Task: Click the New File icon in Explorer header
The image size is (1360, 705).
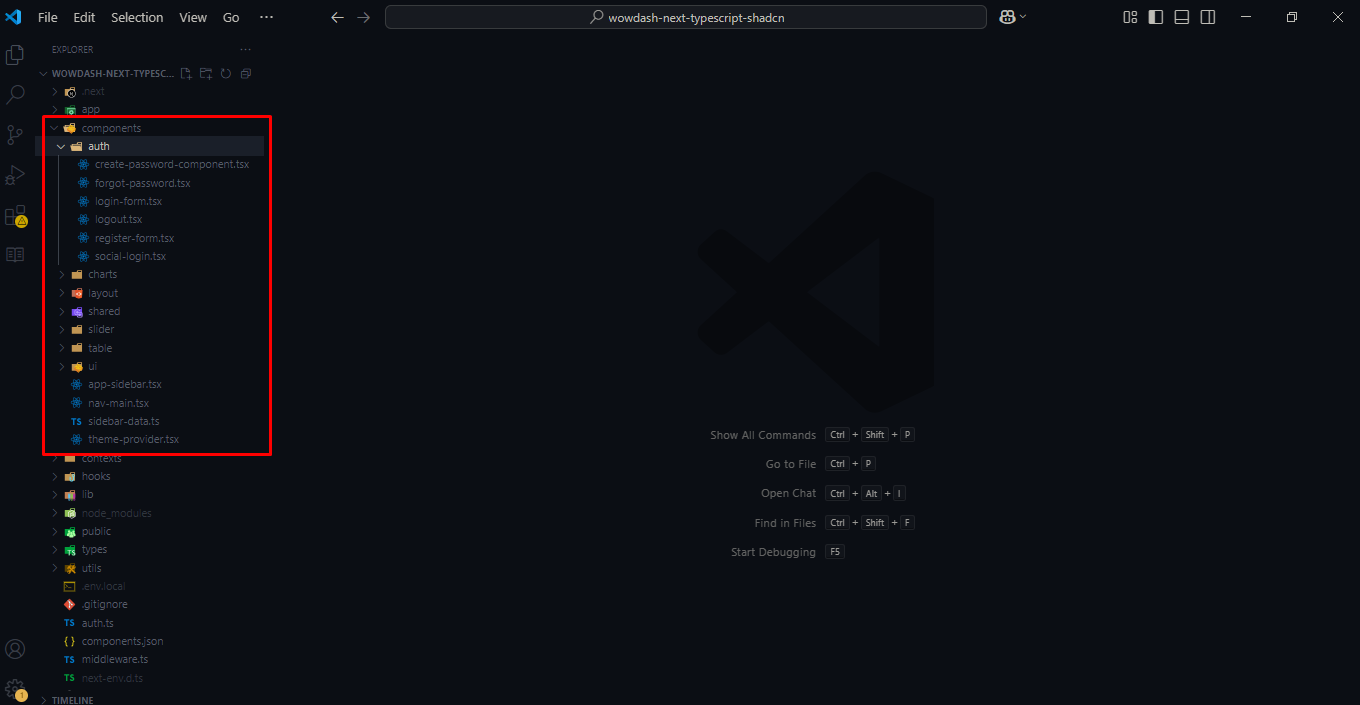Action: 185,73
